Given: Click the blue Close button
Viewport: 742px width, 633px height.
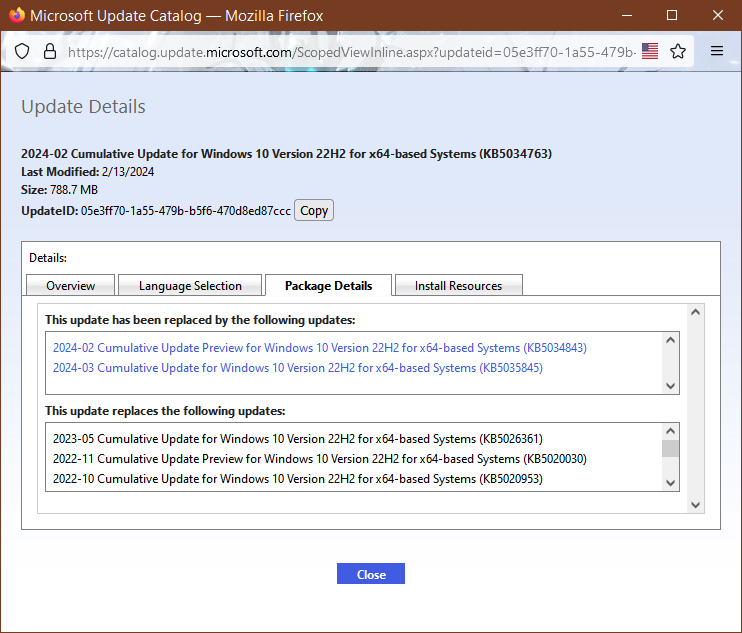Looking at the screenshot, I should (371, 574).
